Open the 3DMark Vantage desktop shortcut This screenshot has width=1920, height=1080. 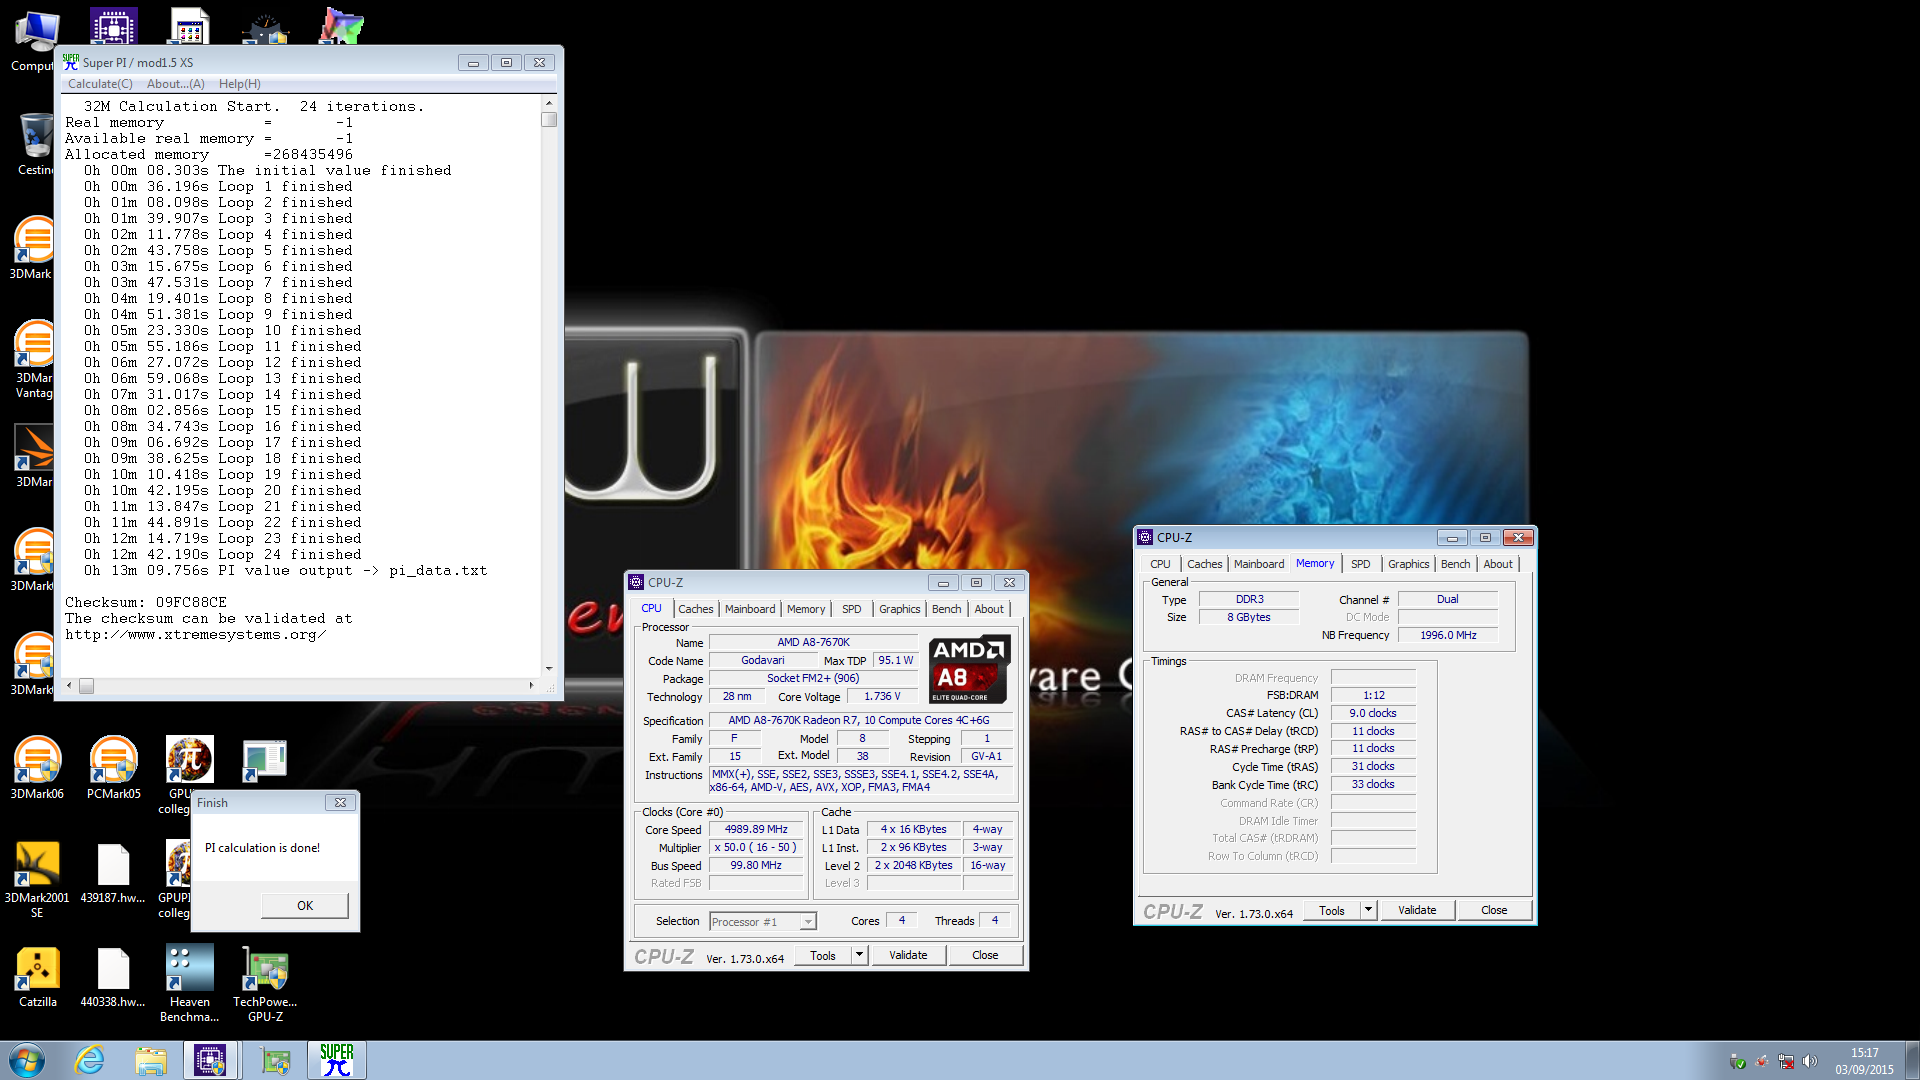[34, 360]
